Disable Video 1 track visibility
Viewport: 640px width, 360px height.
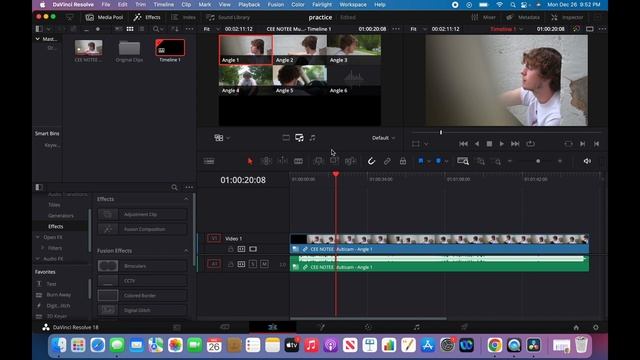253,249
